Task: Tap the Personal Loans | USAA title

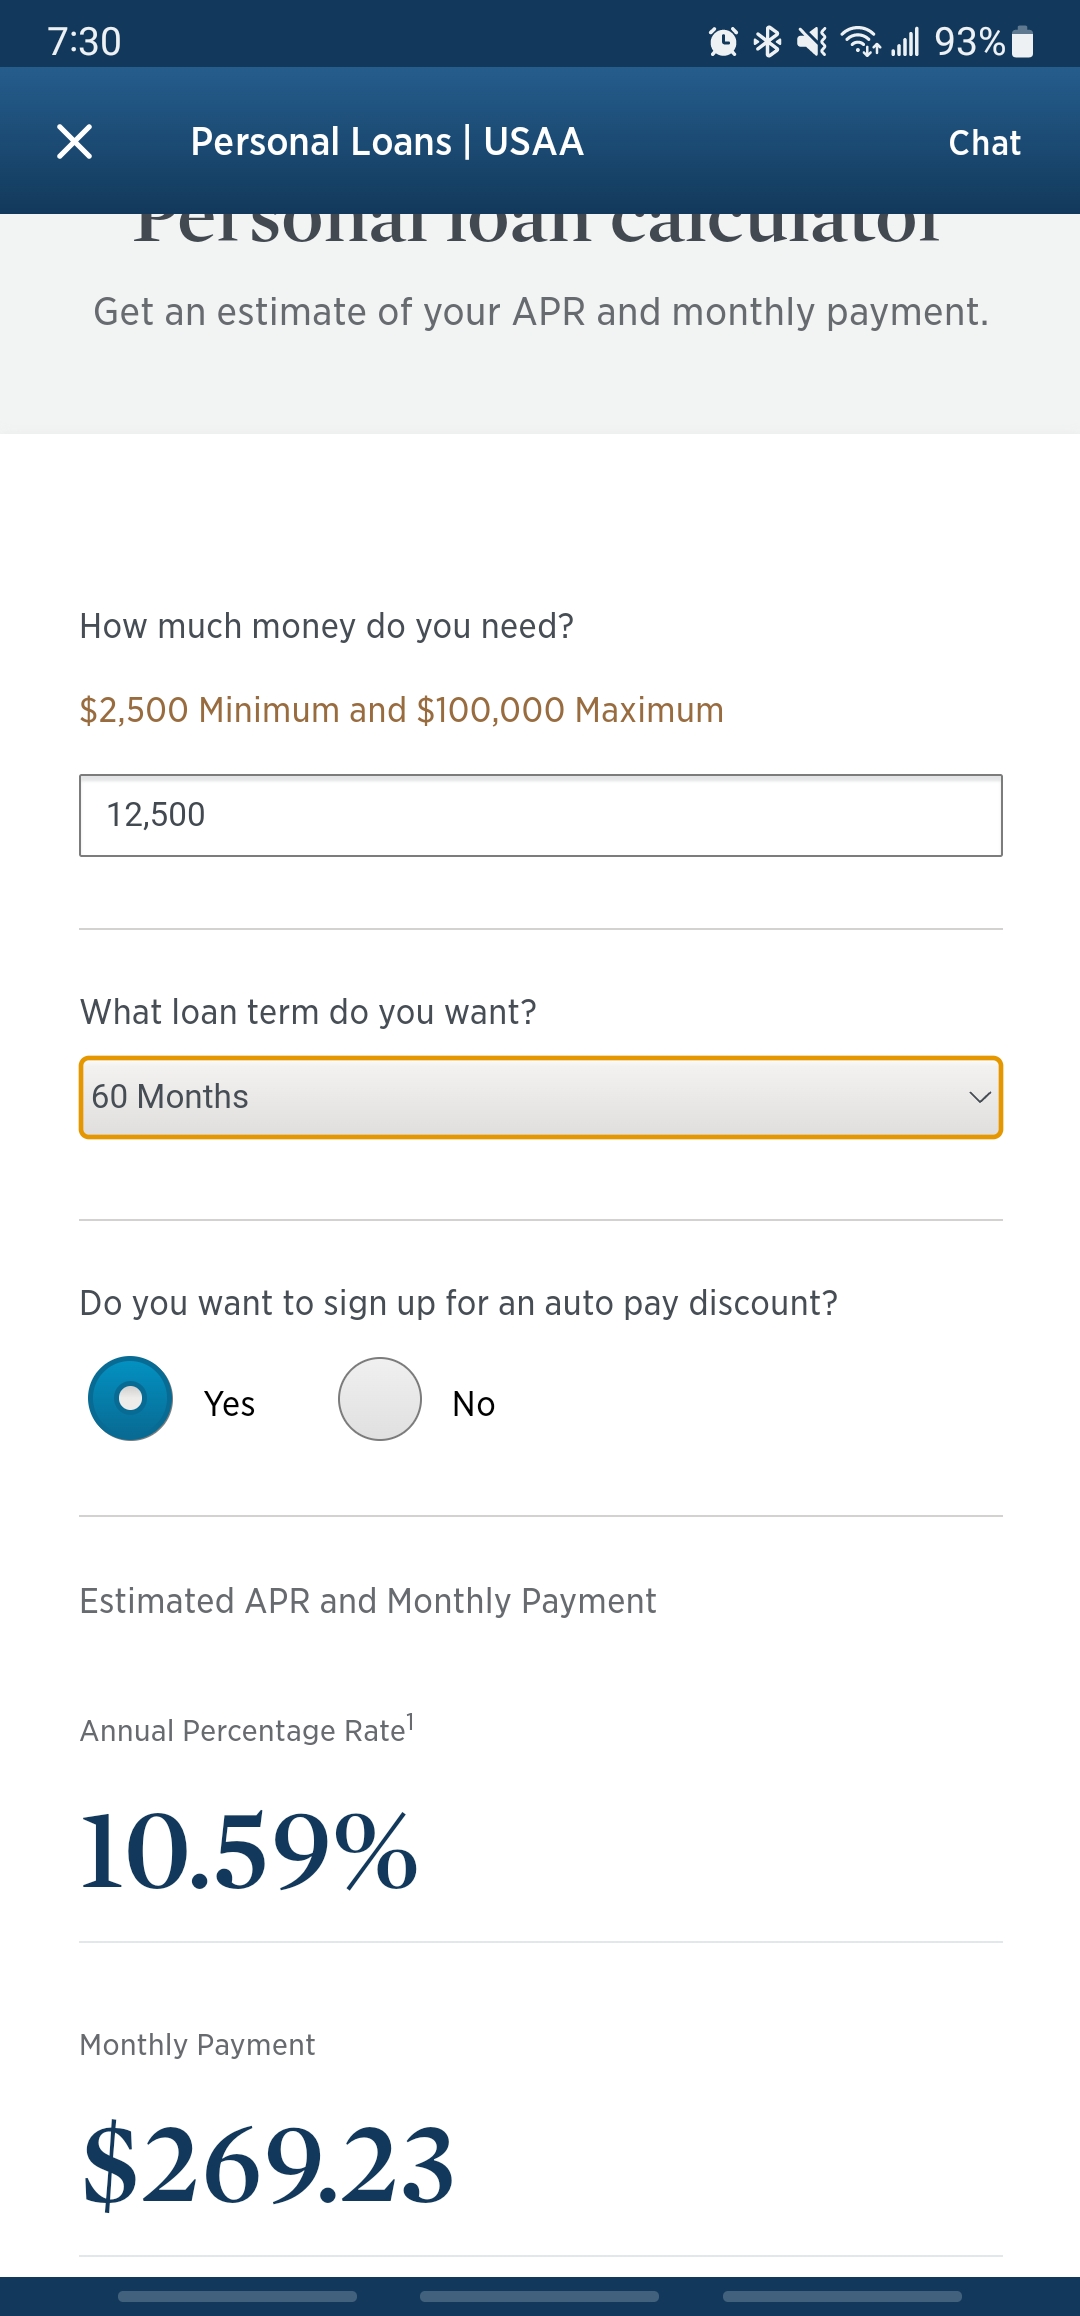Action: [387, 142]
